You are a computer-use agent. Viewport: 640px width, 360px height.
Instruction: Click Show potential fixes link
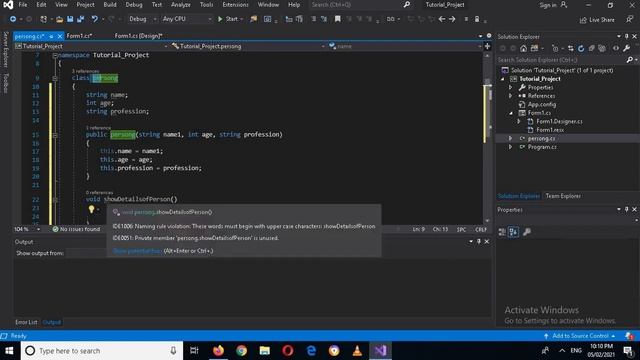[x=137, y=251]
